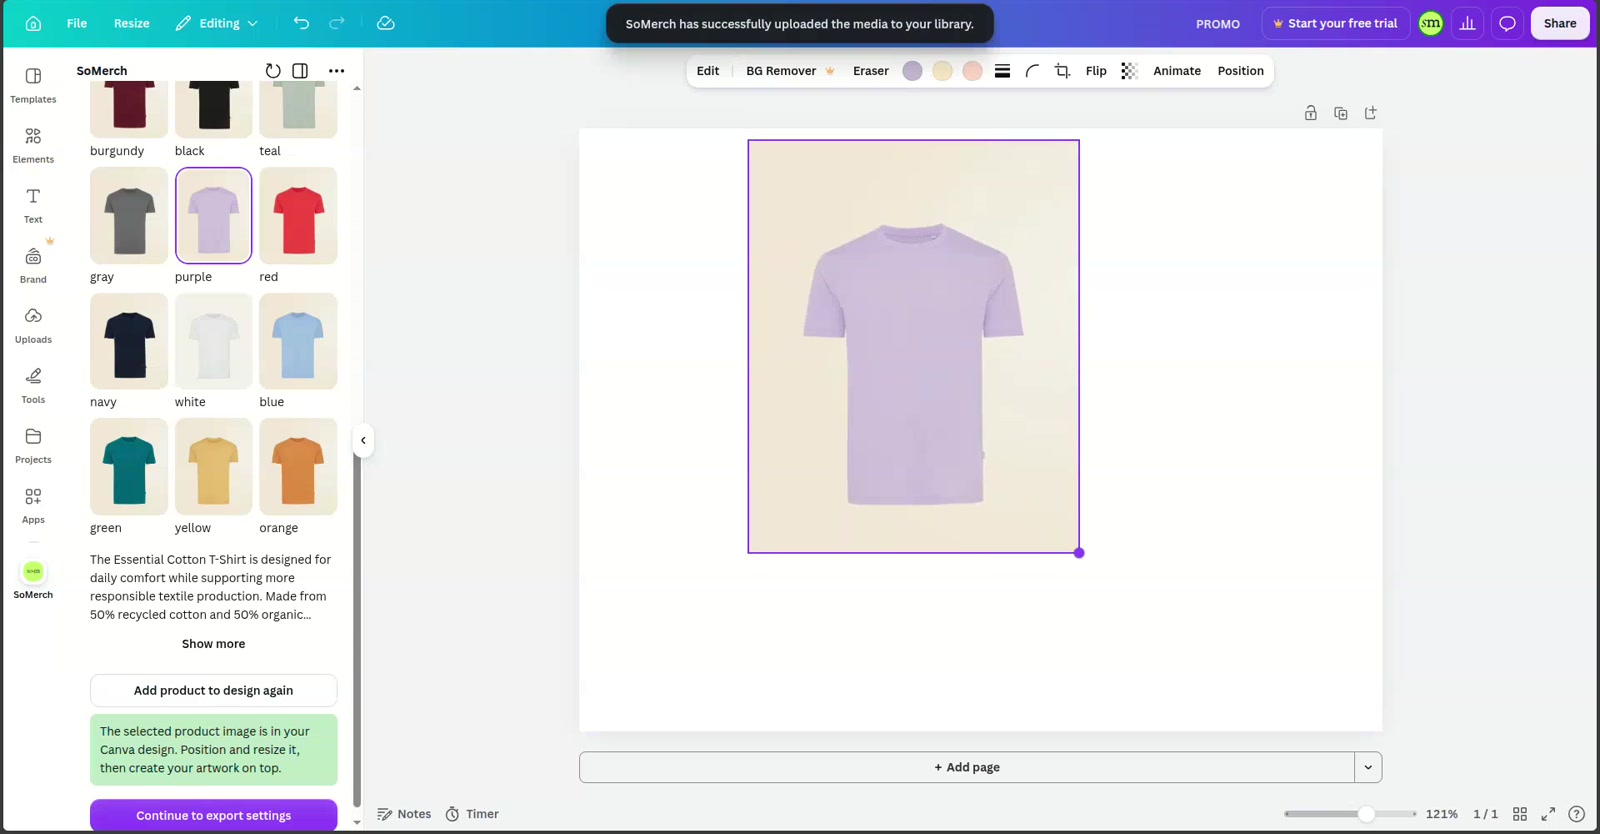Click Flip in toolbar

(x=1096, y=71)
